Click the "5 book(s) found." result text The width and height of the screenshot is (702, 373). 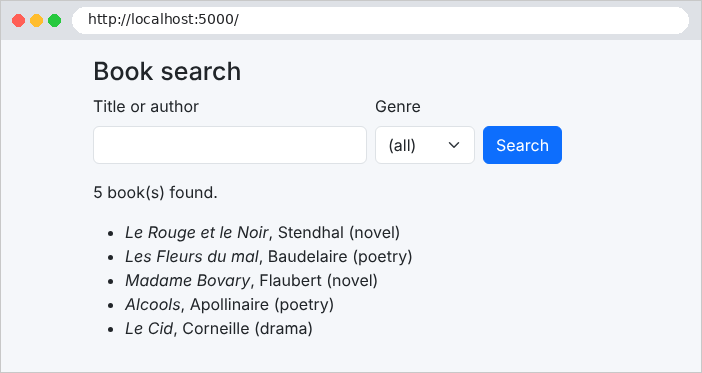155,193
